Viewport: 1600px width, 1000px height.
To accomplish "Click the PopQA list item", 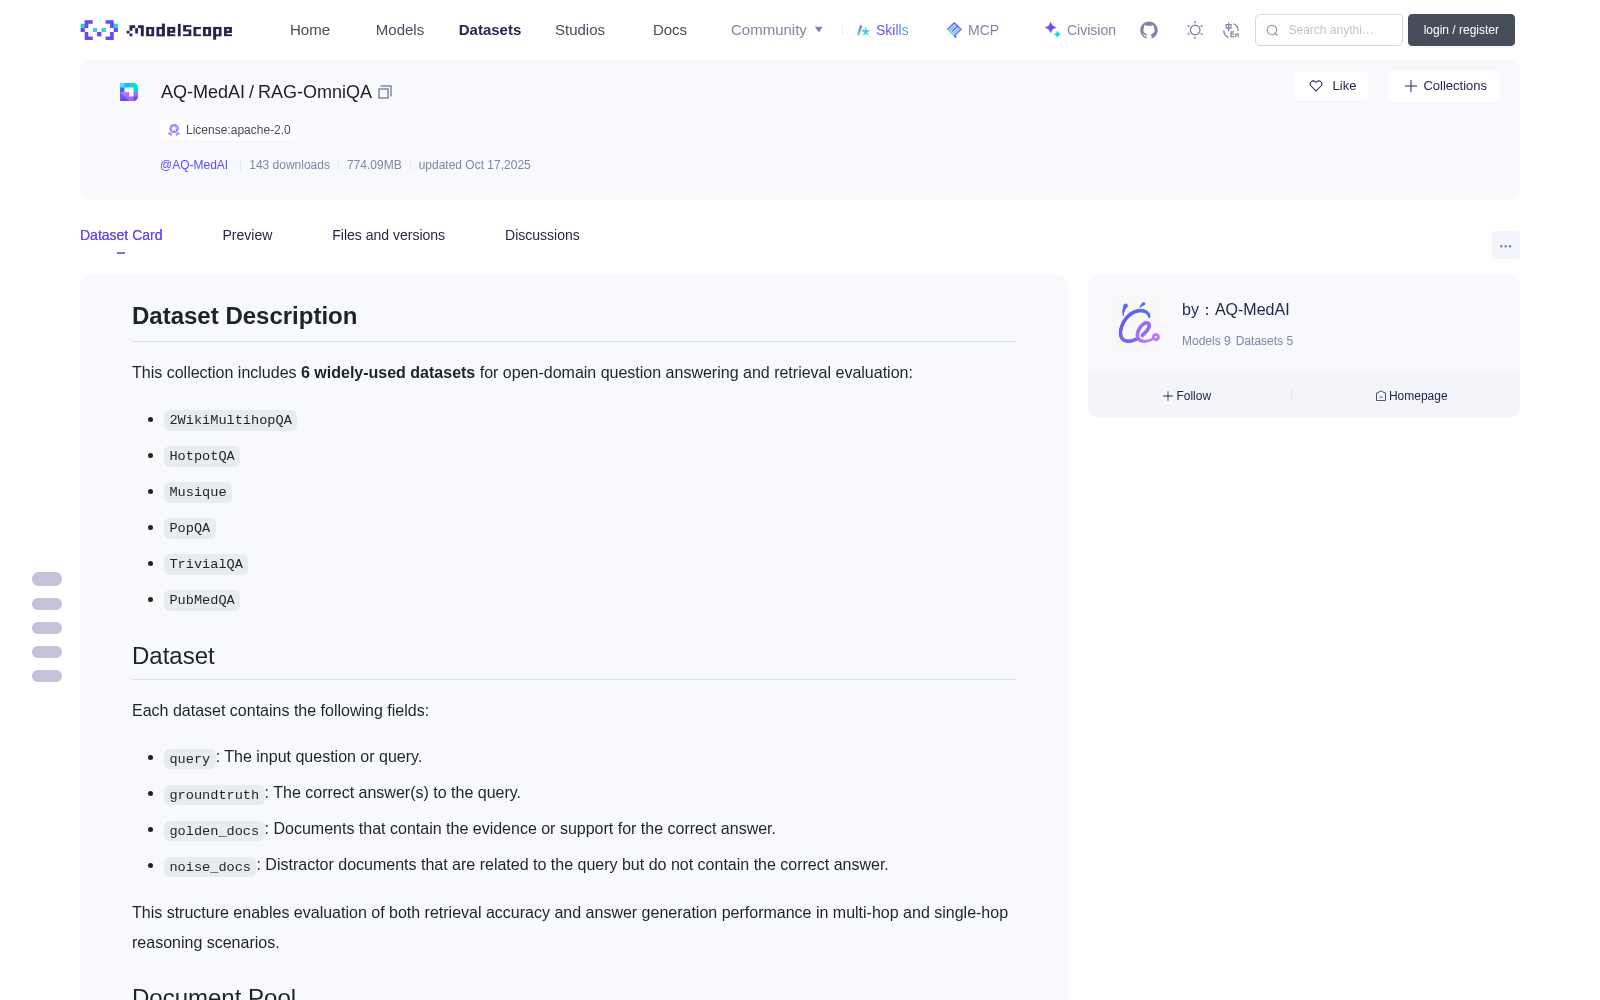I will click(190, 528).
